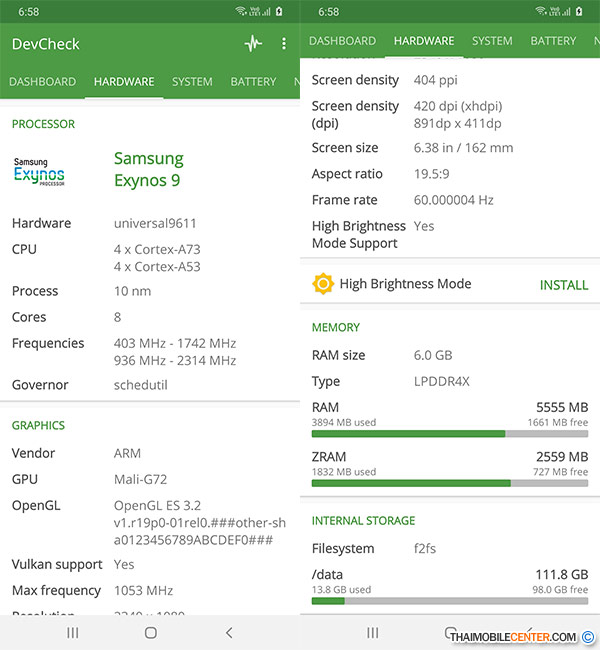
Task: Tap the High Brightness Mode sun icon
Action: coord(323,284)
